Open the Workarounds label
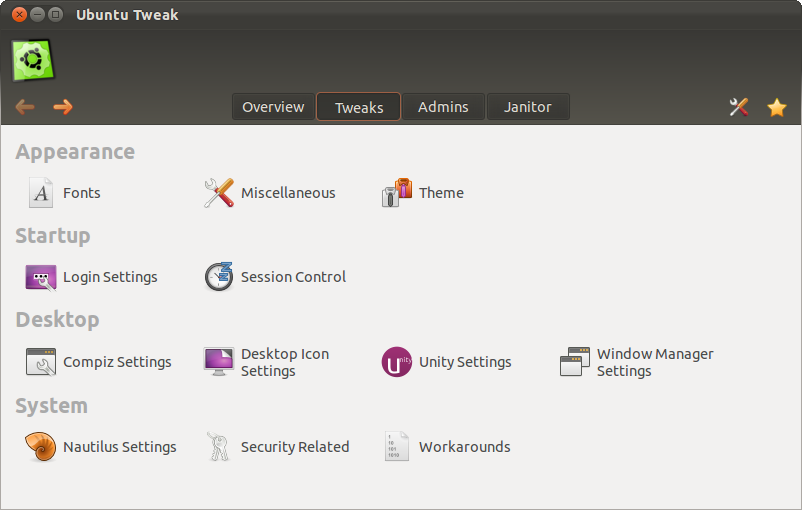The image size is (802, 510). coord(464,447)
